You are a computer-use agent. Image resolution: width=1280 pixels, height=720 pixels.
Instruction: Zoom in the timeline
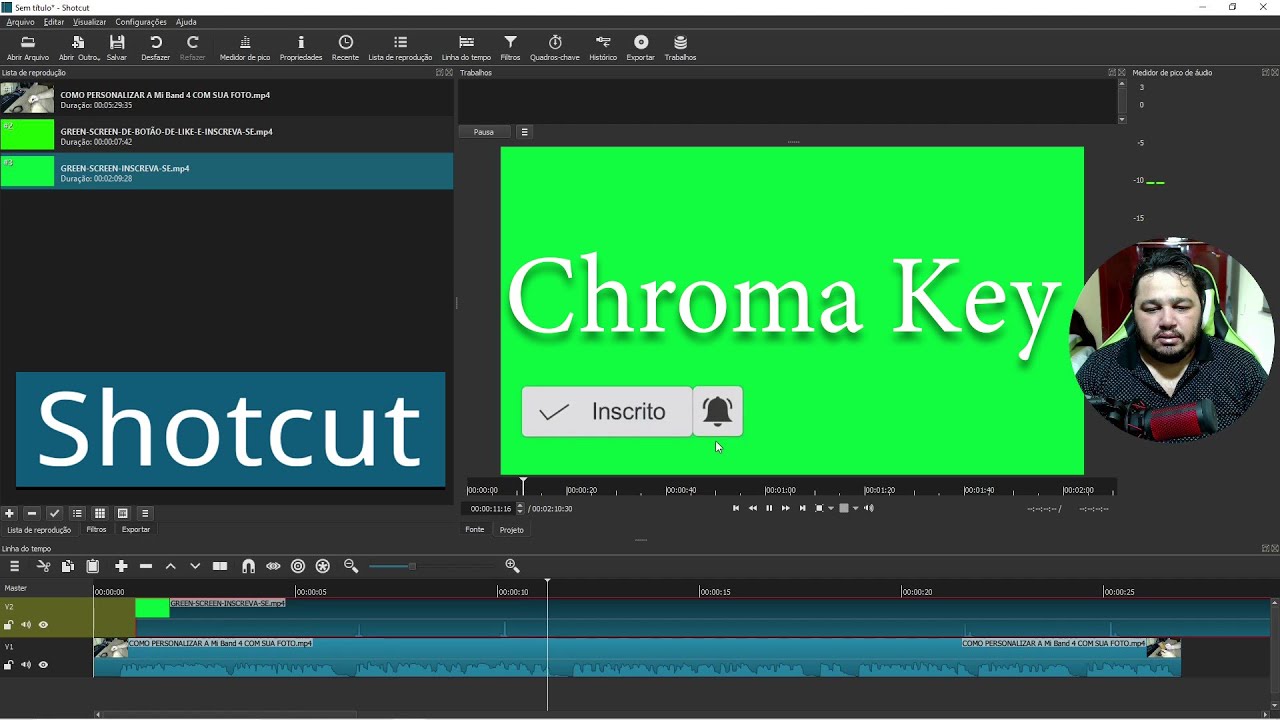pos(512,566)
